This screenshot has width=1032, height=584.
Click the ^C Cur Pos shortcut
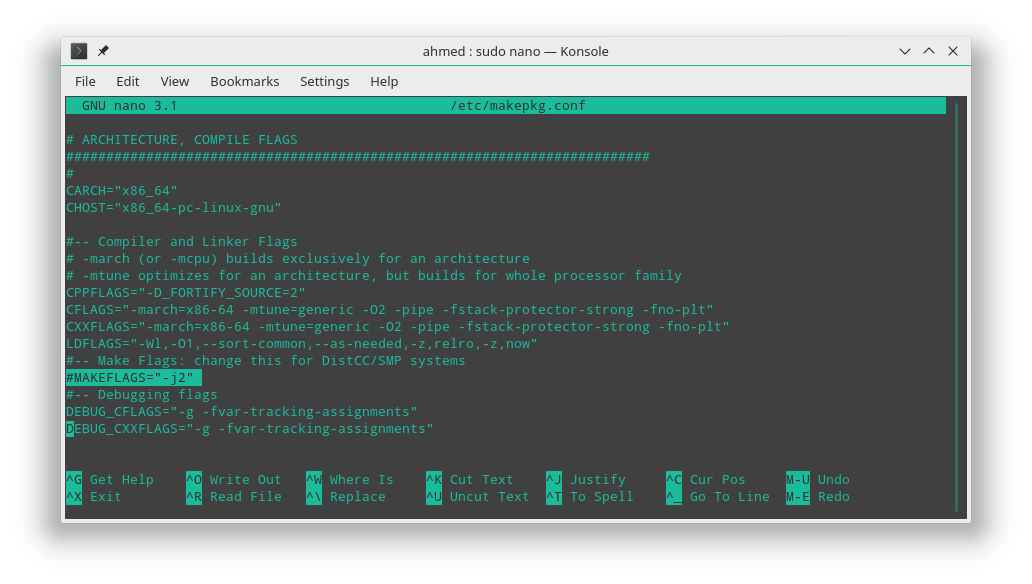[x=706, y=480]
